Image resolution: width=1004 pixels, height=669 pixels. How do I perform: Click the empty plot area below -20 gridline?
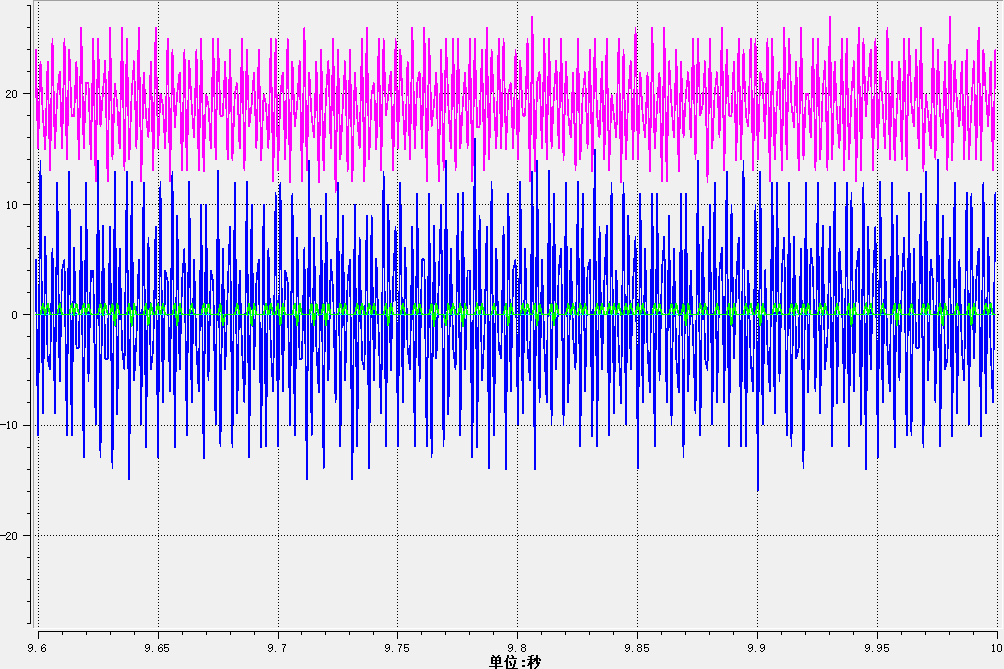(500, 585)
